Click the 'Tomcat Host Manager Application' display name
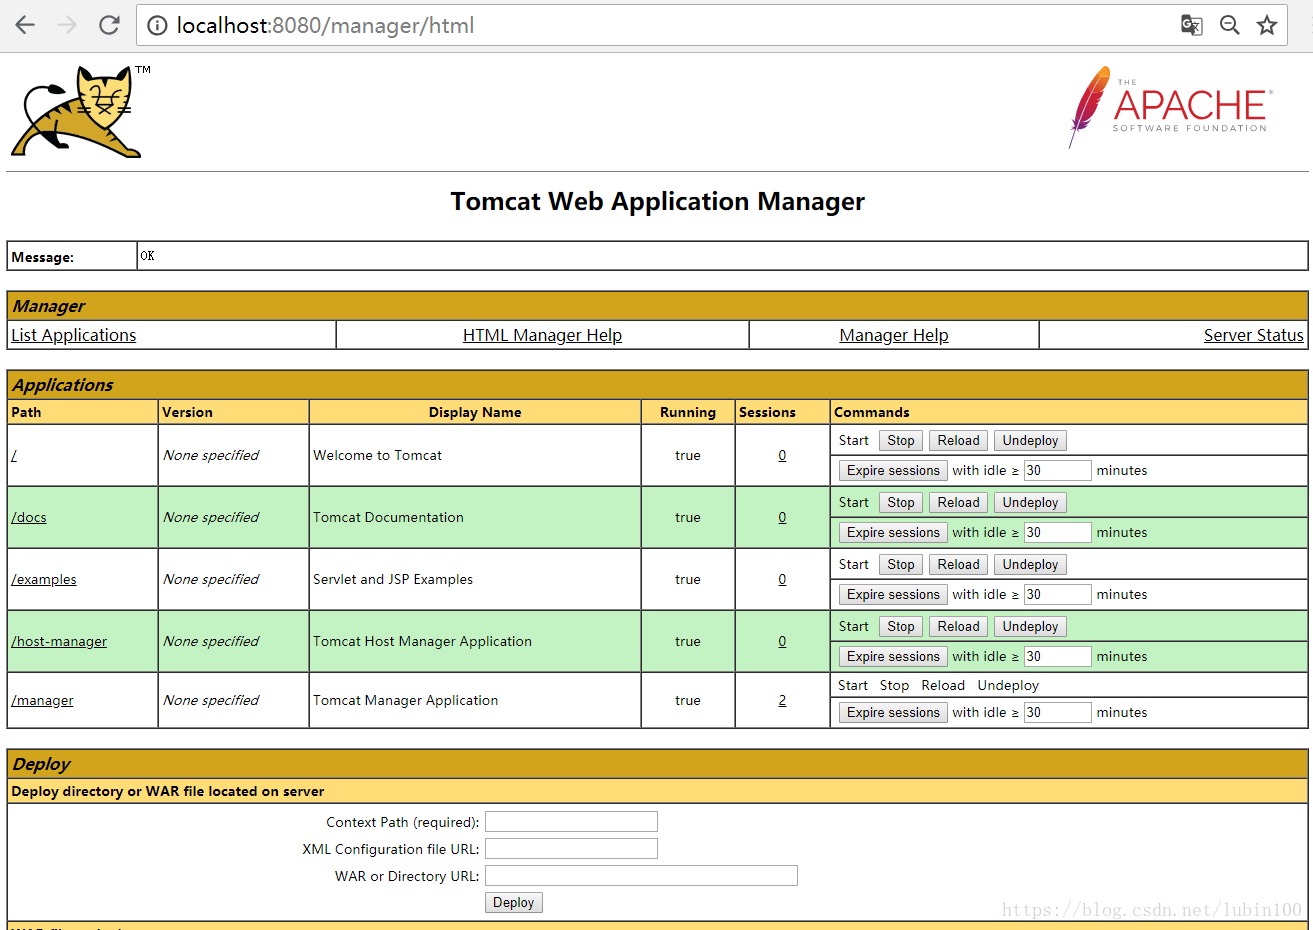The height and width of the screenshot is (930, 1313). point(422,641)
